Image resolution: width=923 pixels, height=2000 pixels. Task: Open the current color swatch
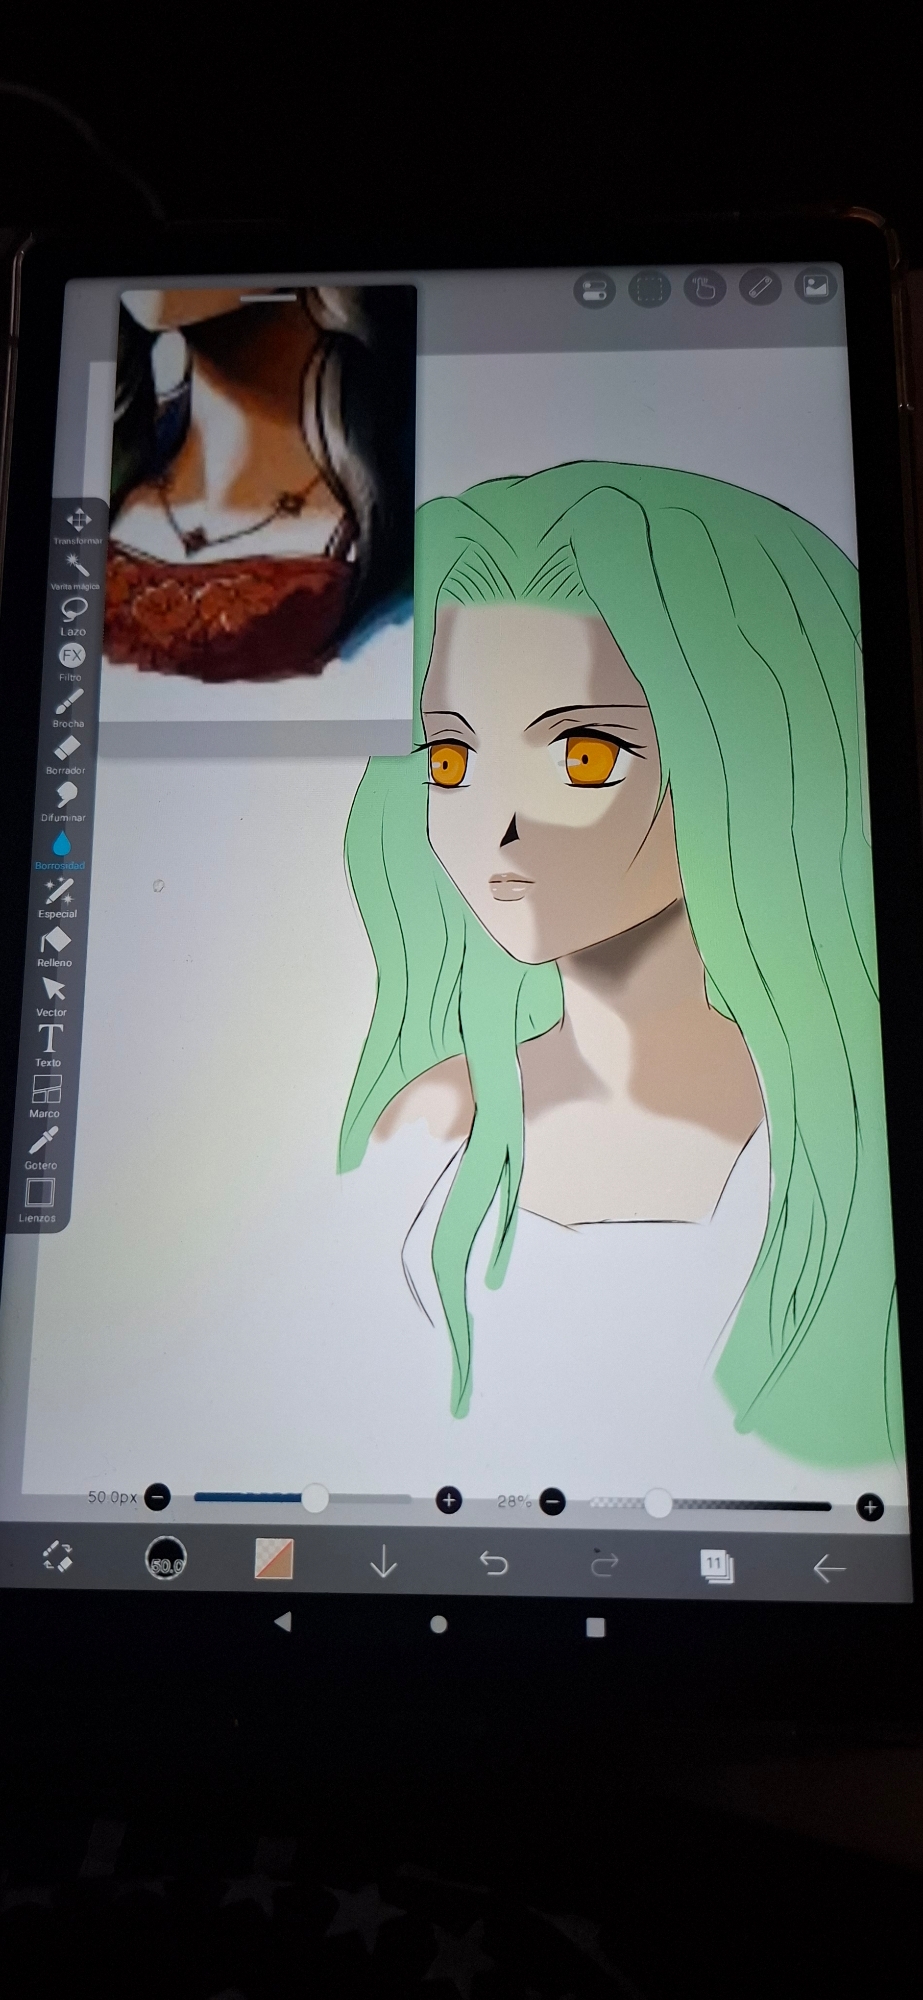(x=273, y=1559)
